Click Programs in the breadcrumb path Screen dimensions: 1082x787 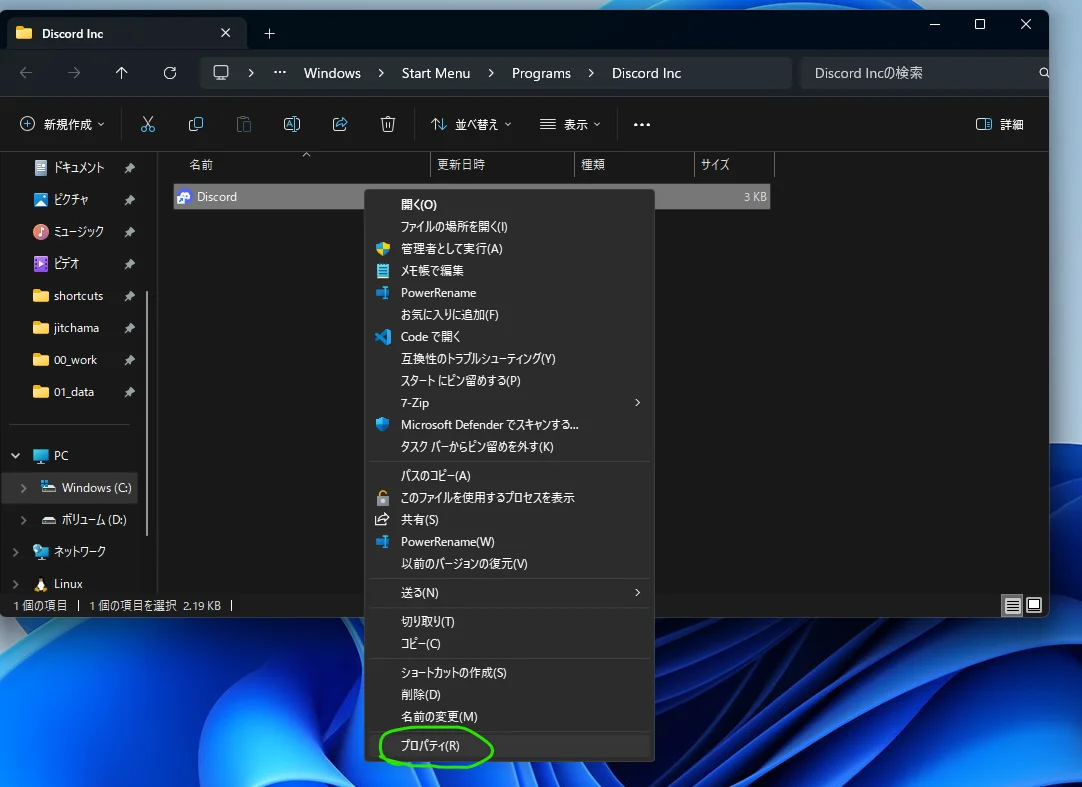[x=541, y=73]
